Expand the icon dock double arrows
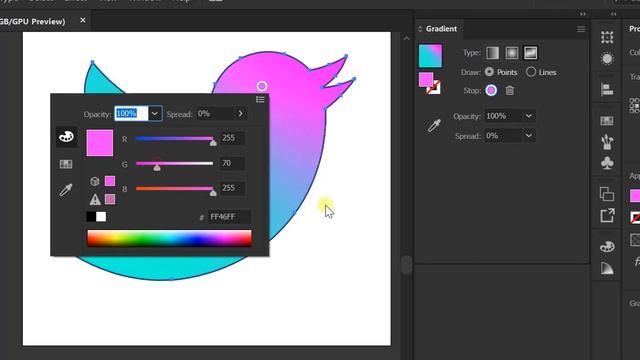 (x=613, y=14)
